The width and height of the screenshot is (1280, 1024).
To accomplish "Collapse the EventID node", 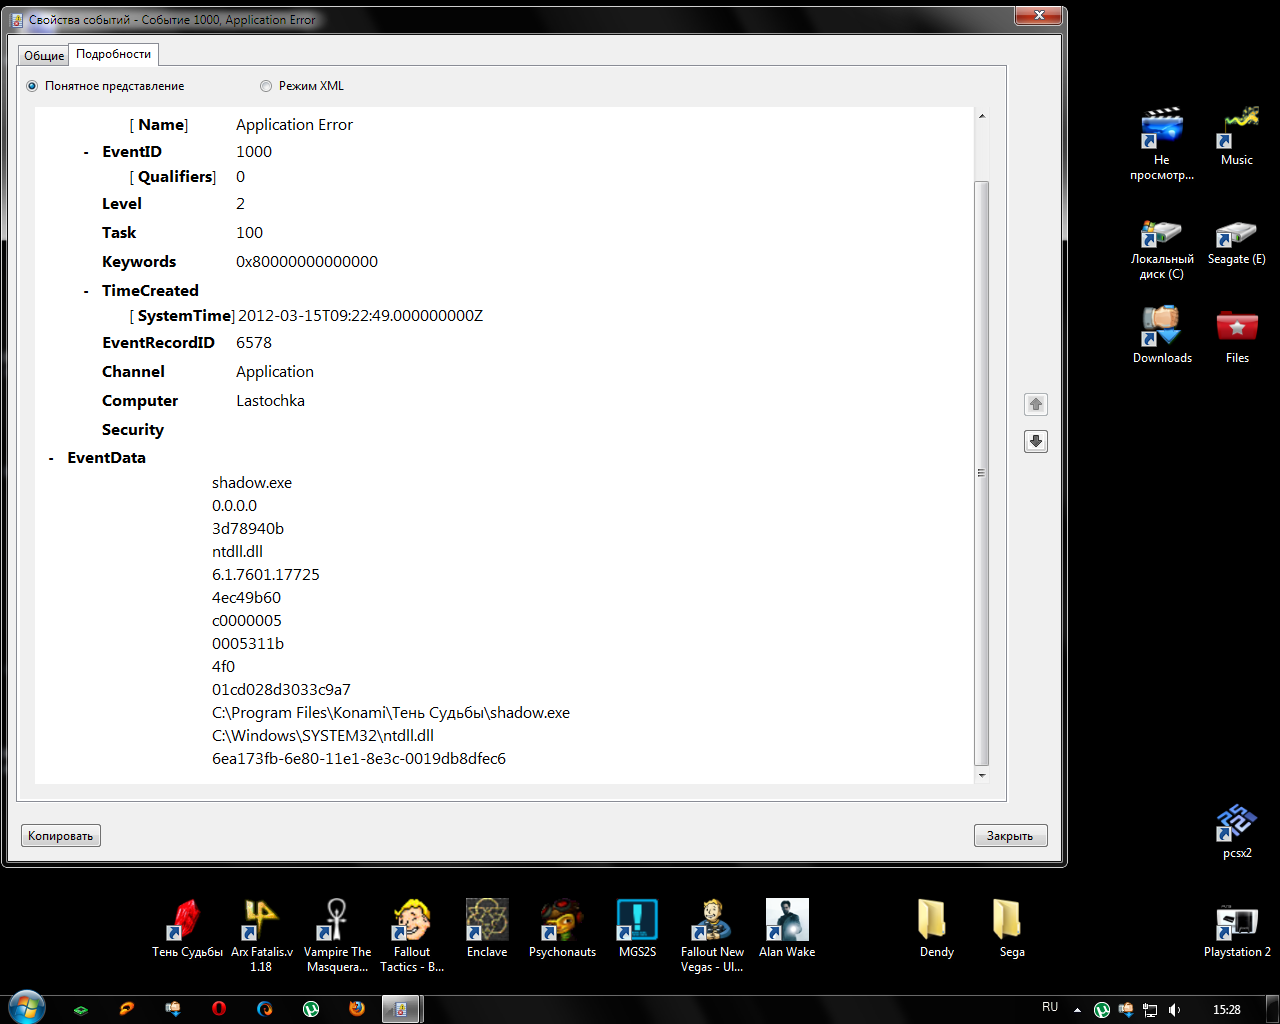I will [86, 153].
